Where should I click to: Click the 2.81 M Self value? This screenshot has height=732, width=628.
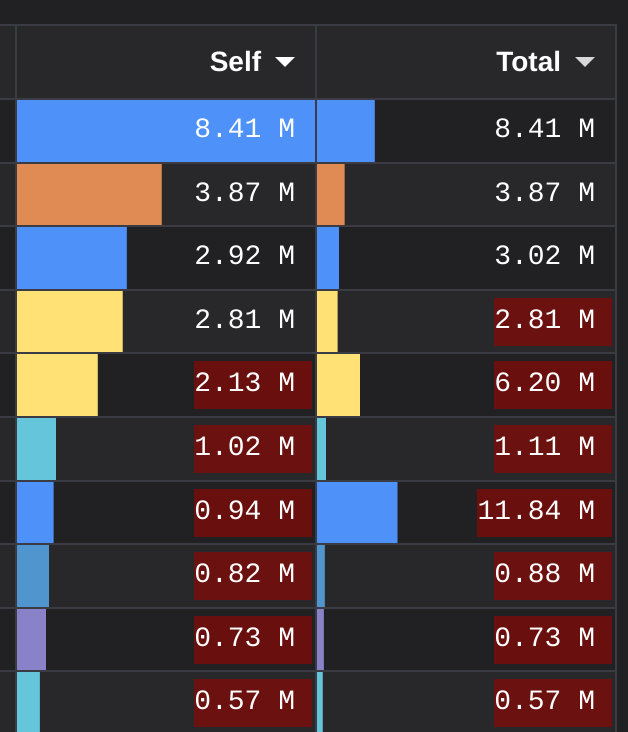245,320
